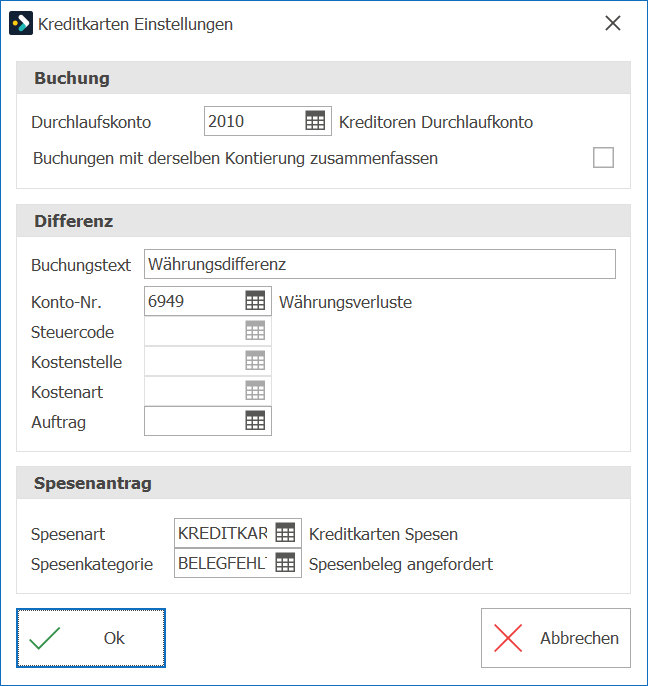Click the Kreditkarten Spesen description text

383,534
